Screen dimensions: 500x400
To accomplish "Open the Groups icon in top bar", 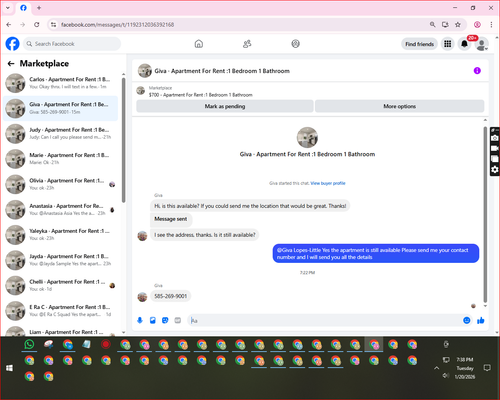I will coord(295,44).
